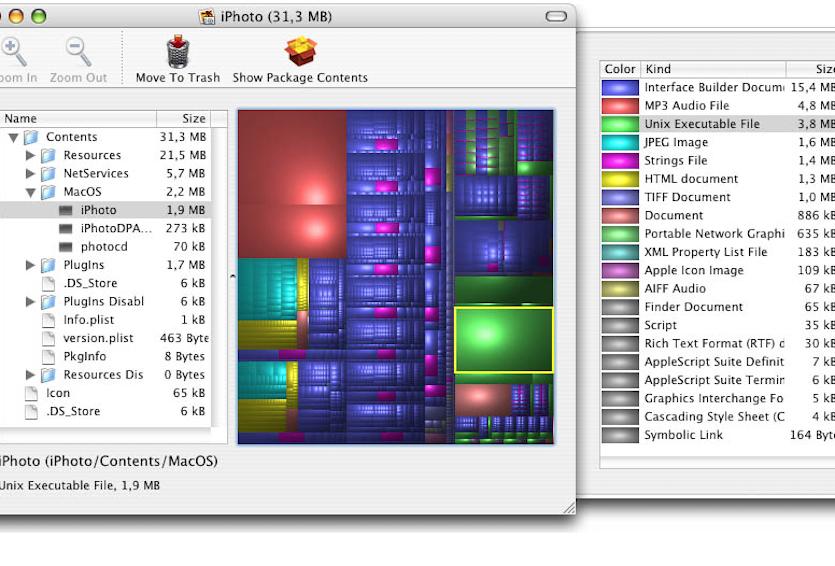
Task: Select the Symbolic Link kind row
Action: tap(717, 435)
